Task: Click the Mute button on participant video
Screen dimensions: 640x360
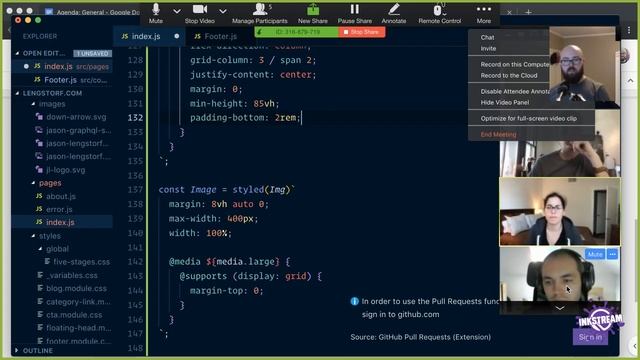Action: [595, 254]
